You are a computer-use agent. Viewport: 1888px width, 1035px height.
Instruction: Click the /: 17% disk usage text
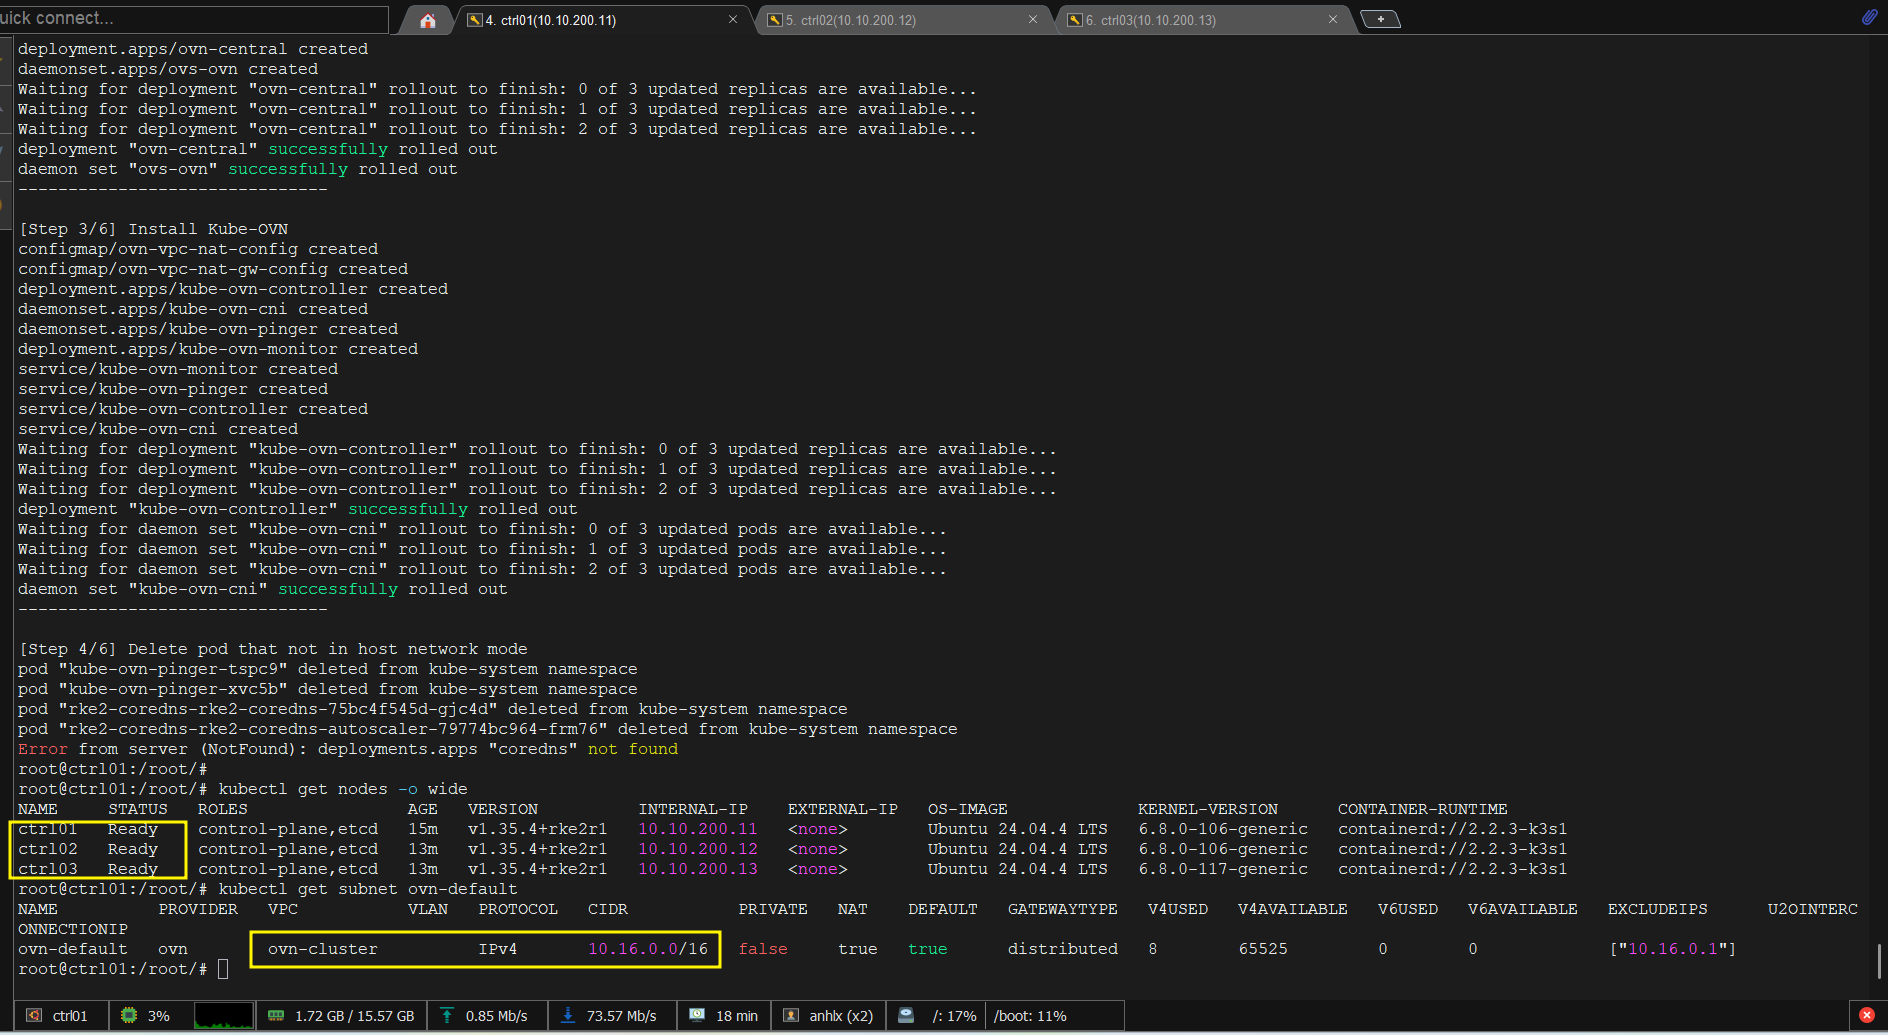click(x=954, y=1016)
